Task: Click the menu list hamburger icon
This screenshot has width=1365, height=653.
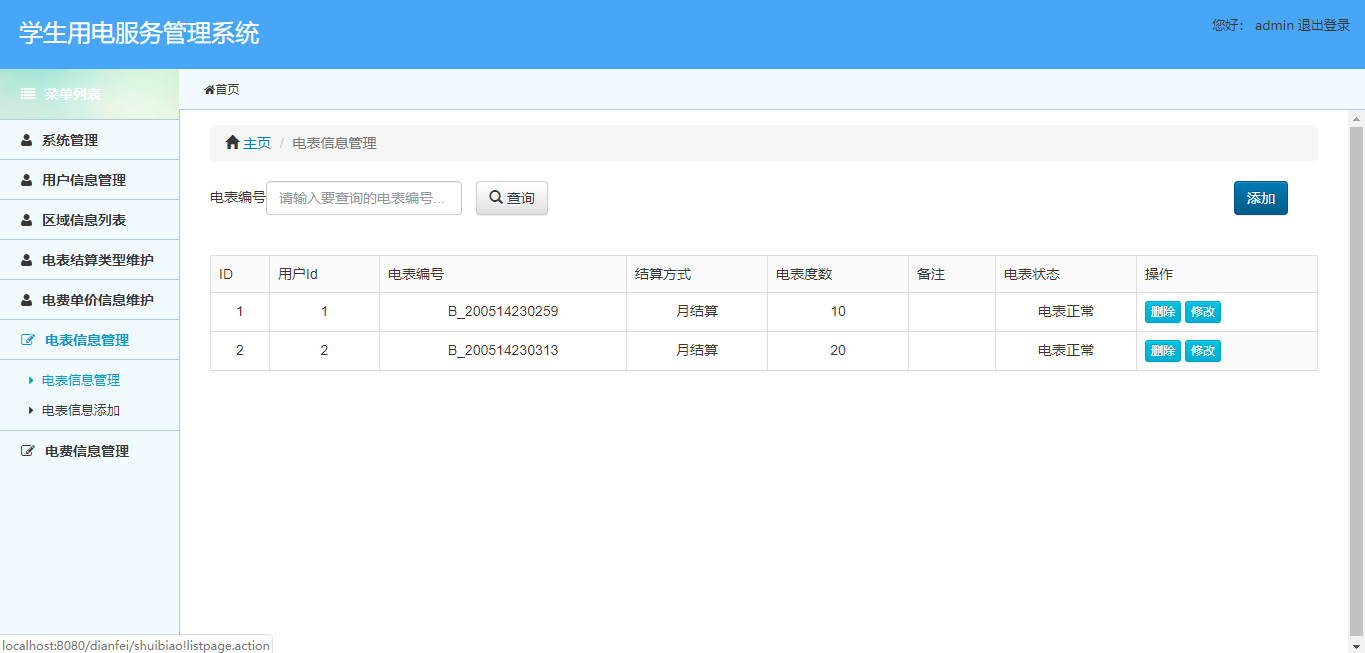Action: coord(28,94)
